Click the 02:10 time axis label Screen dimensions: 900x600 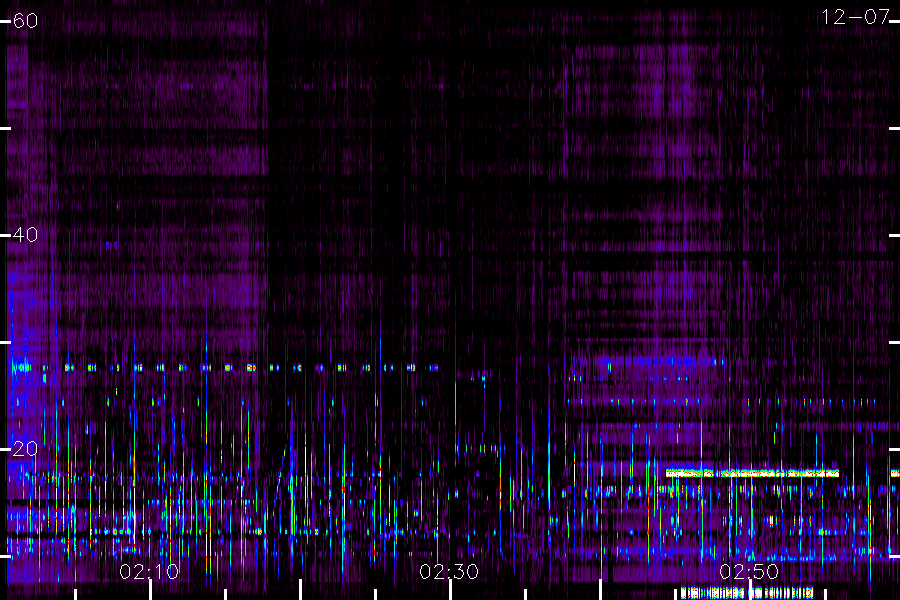149,572
